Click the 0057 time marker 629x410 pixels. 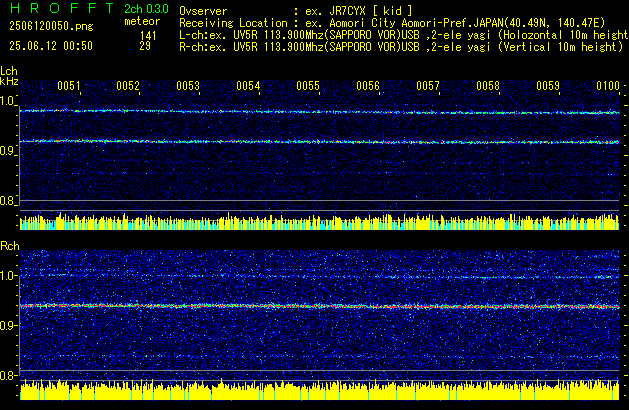click(x=428, y=86)
